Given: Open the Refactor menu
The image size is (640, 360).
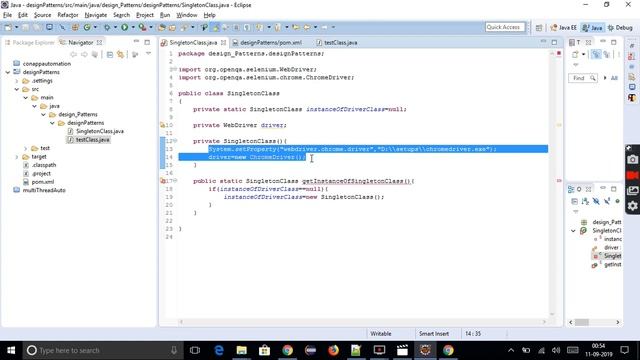Looking at the screenshot, I should [68, 15].
